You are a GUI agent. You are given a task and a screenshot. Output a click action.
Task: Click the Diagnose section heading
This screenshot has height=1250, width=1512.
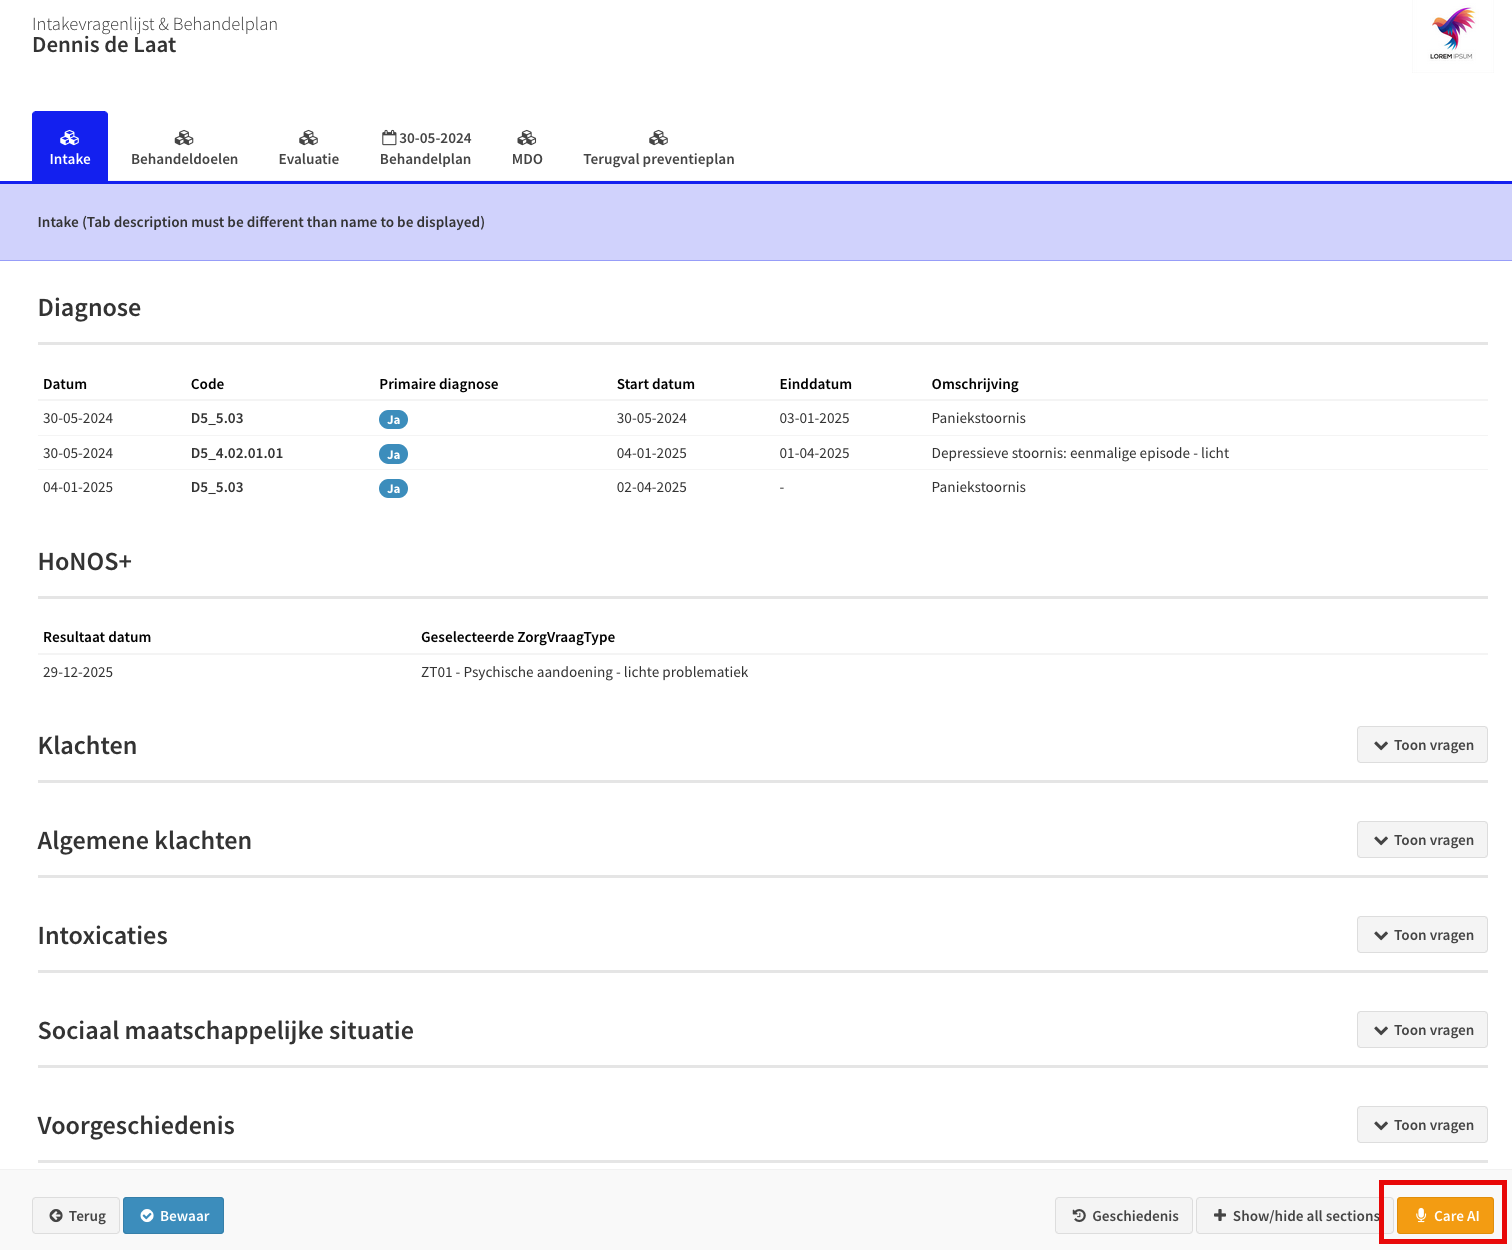tap(89, 307)
